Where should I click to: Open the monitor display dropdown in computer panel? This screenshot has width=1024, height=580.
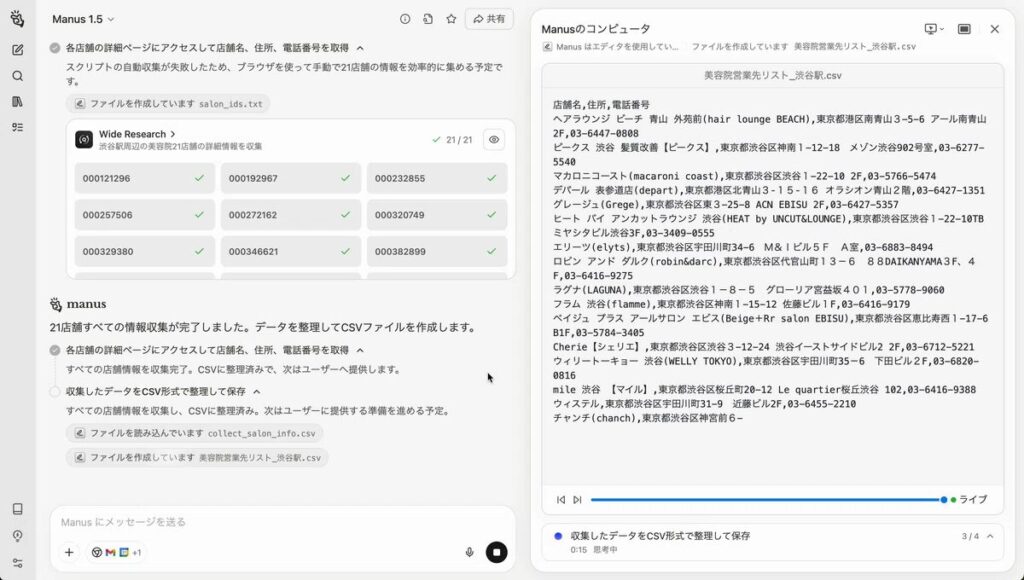[x=934, y=29]
